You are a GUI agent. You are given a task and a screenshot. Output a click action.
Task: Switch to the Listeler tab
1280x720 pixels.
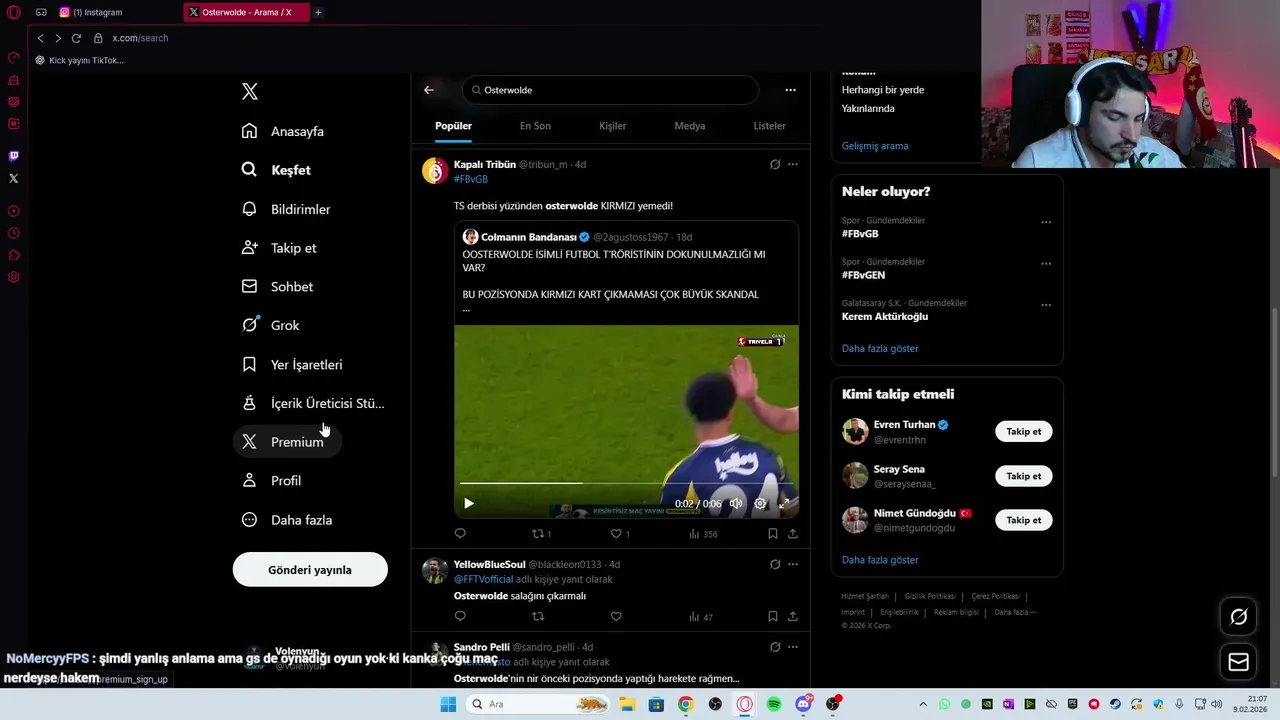tap(769, 126)
